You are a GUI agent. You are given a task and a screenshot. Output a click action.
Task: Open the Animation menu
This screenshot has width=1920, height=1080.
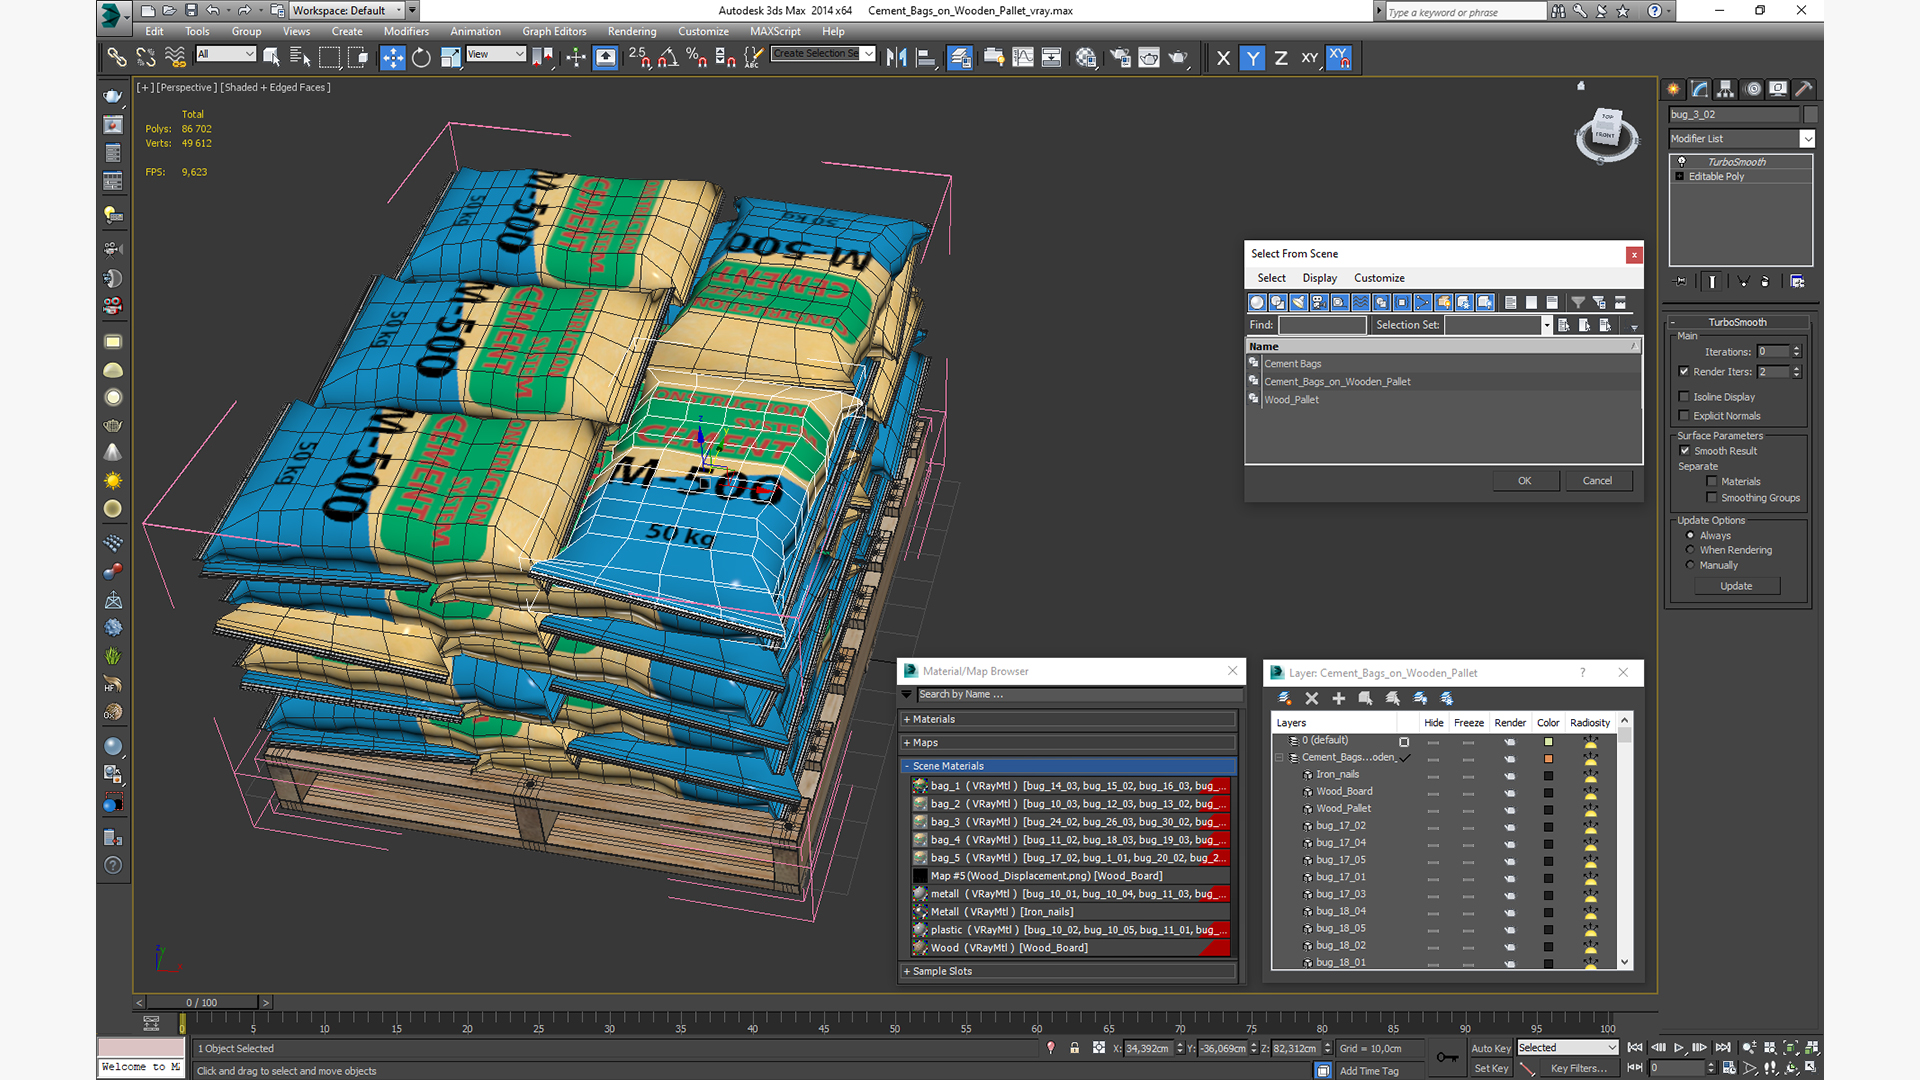pos(475,31)
